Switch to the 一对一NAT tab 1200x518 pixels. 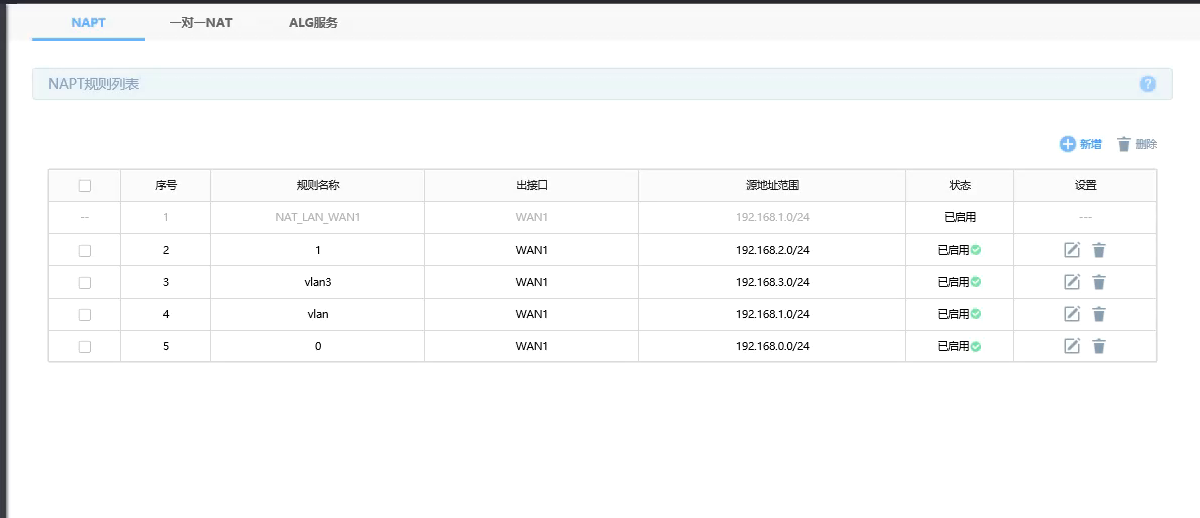coord(201,22)
